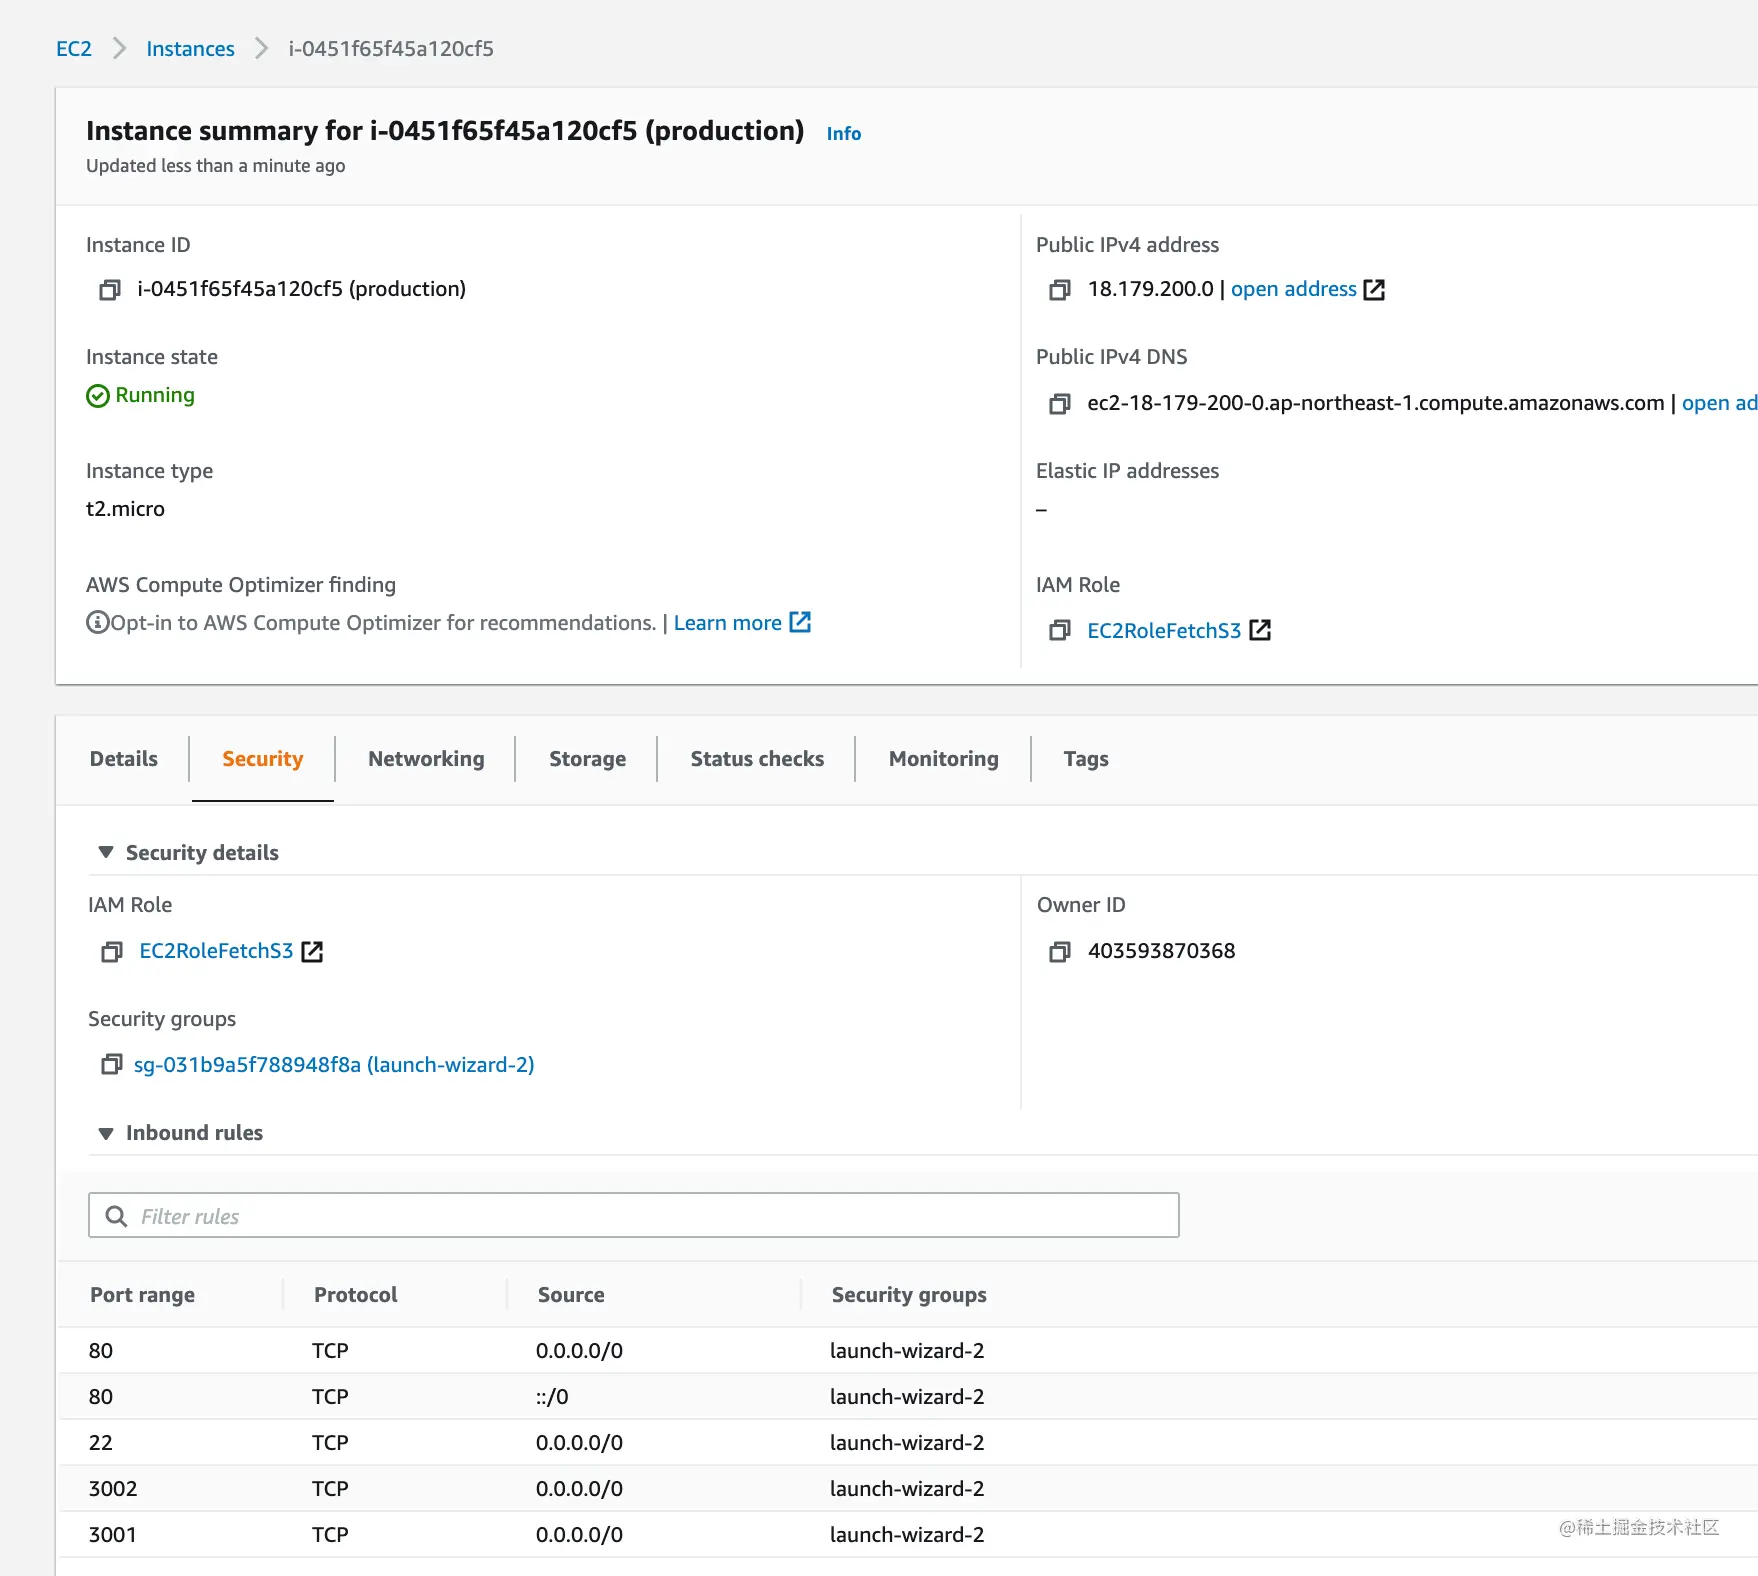Copy IAM Role name in summary panel
Image resolution: width=1758 pixels, height=1576 pixels.
click(x=1059, y=631)
